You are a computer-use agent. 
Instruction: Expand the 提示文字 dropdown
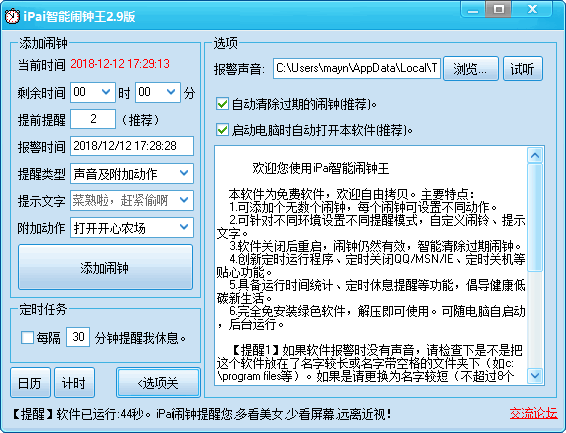coord(184,200)
